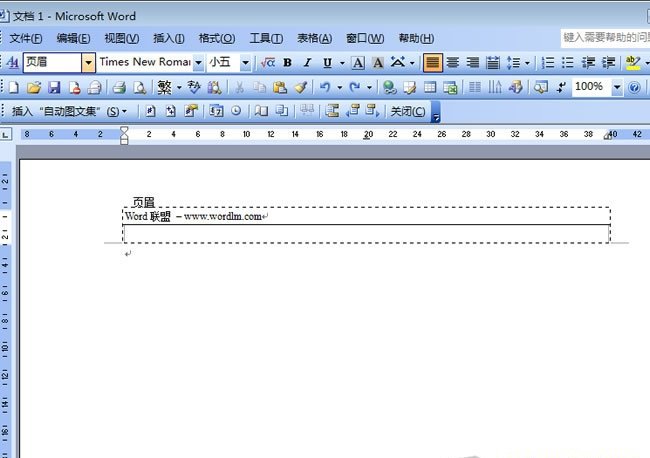Viewport: 650px width, 458px height.
Task: Insert number of pages icon
Action: (x=170, y=111)
